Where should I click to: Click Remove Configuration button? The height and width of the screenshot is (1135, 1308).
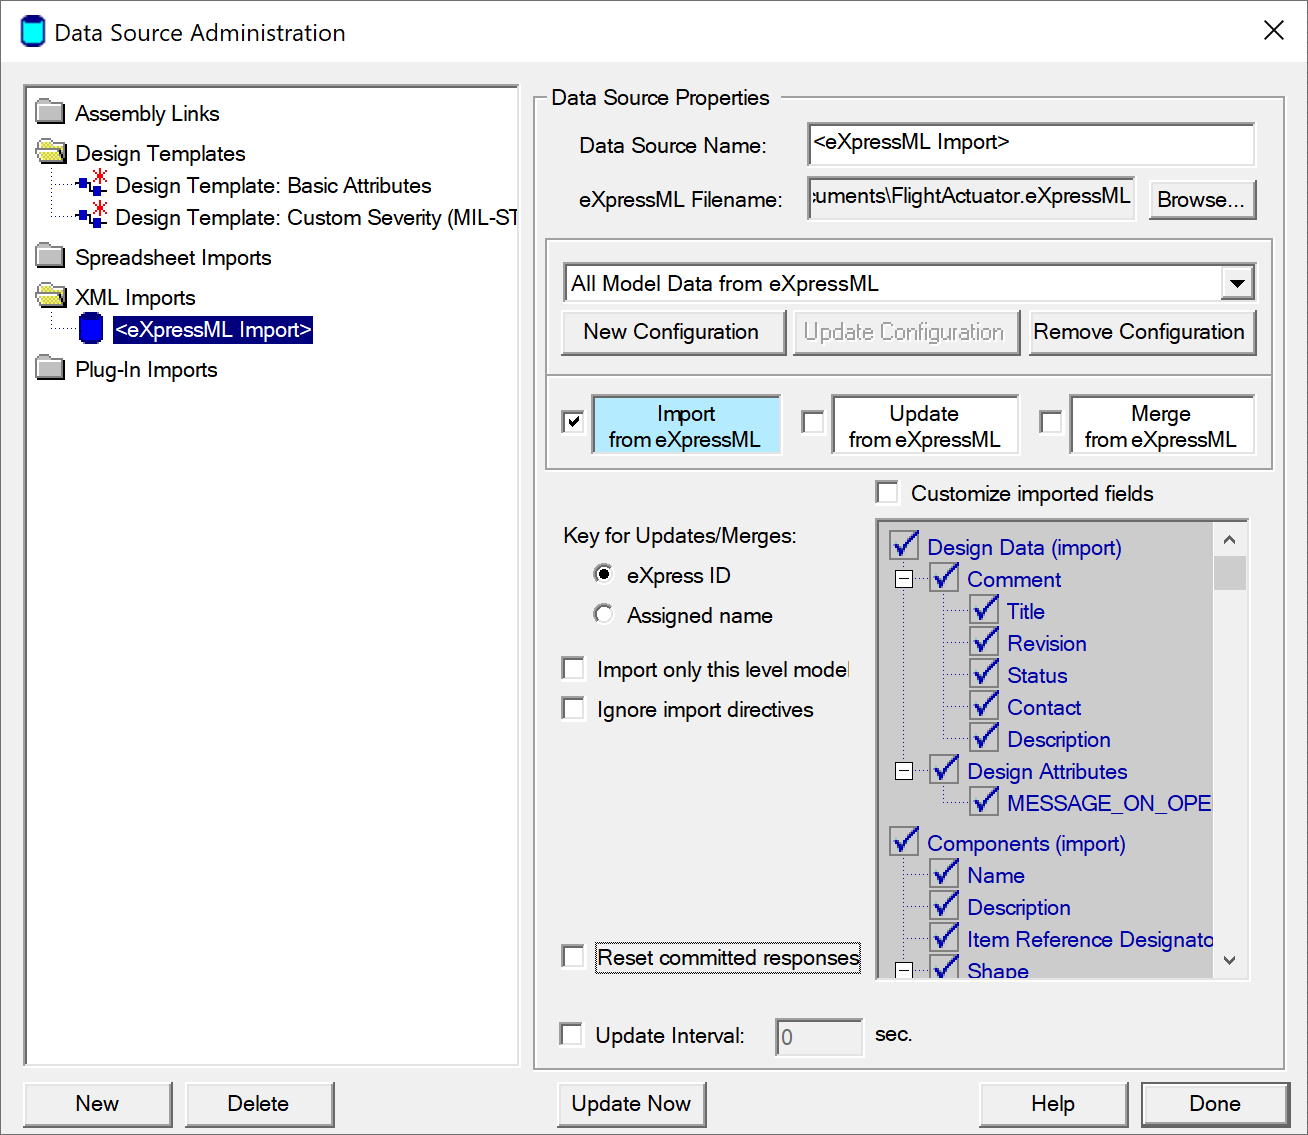[x=1141, y=332]
